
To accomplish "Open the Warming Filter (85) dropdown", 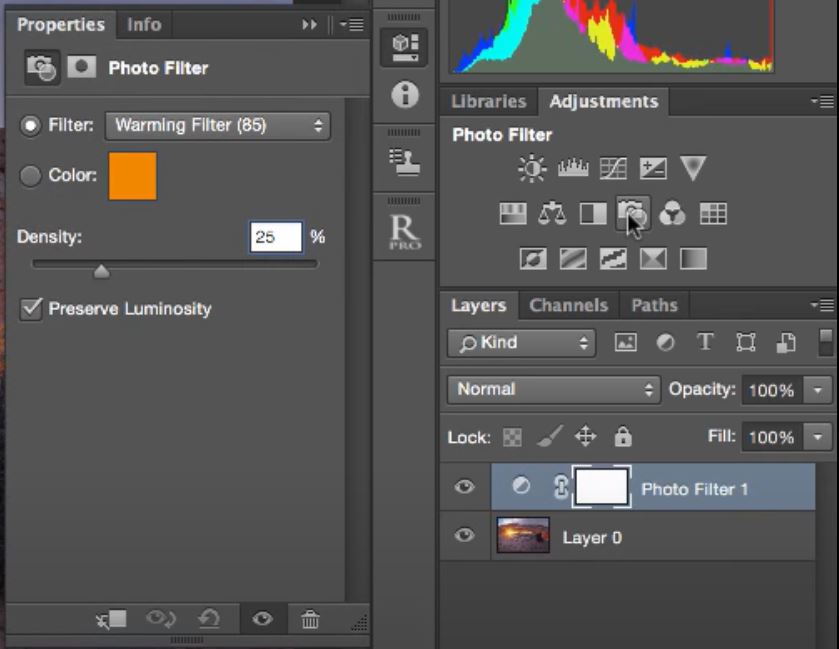I will point(217,126).
